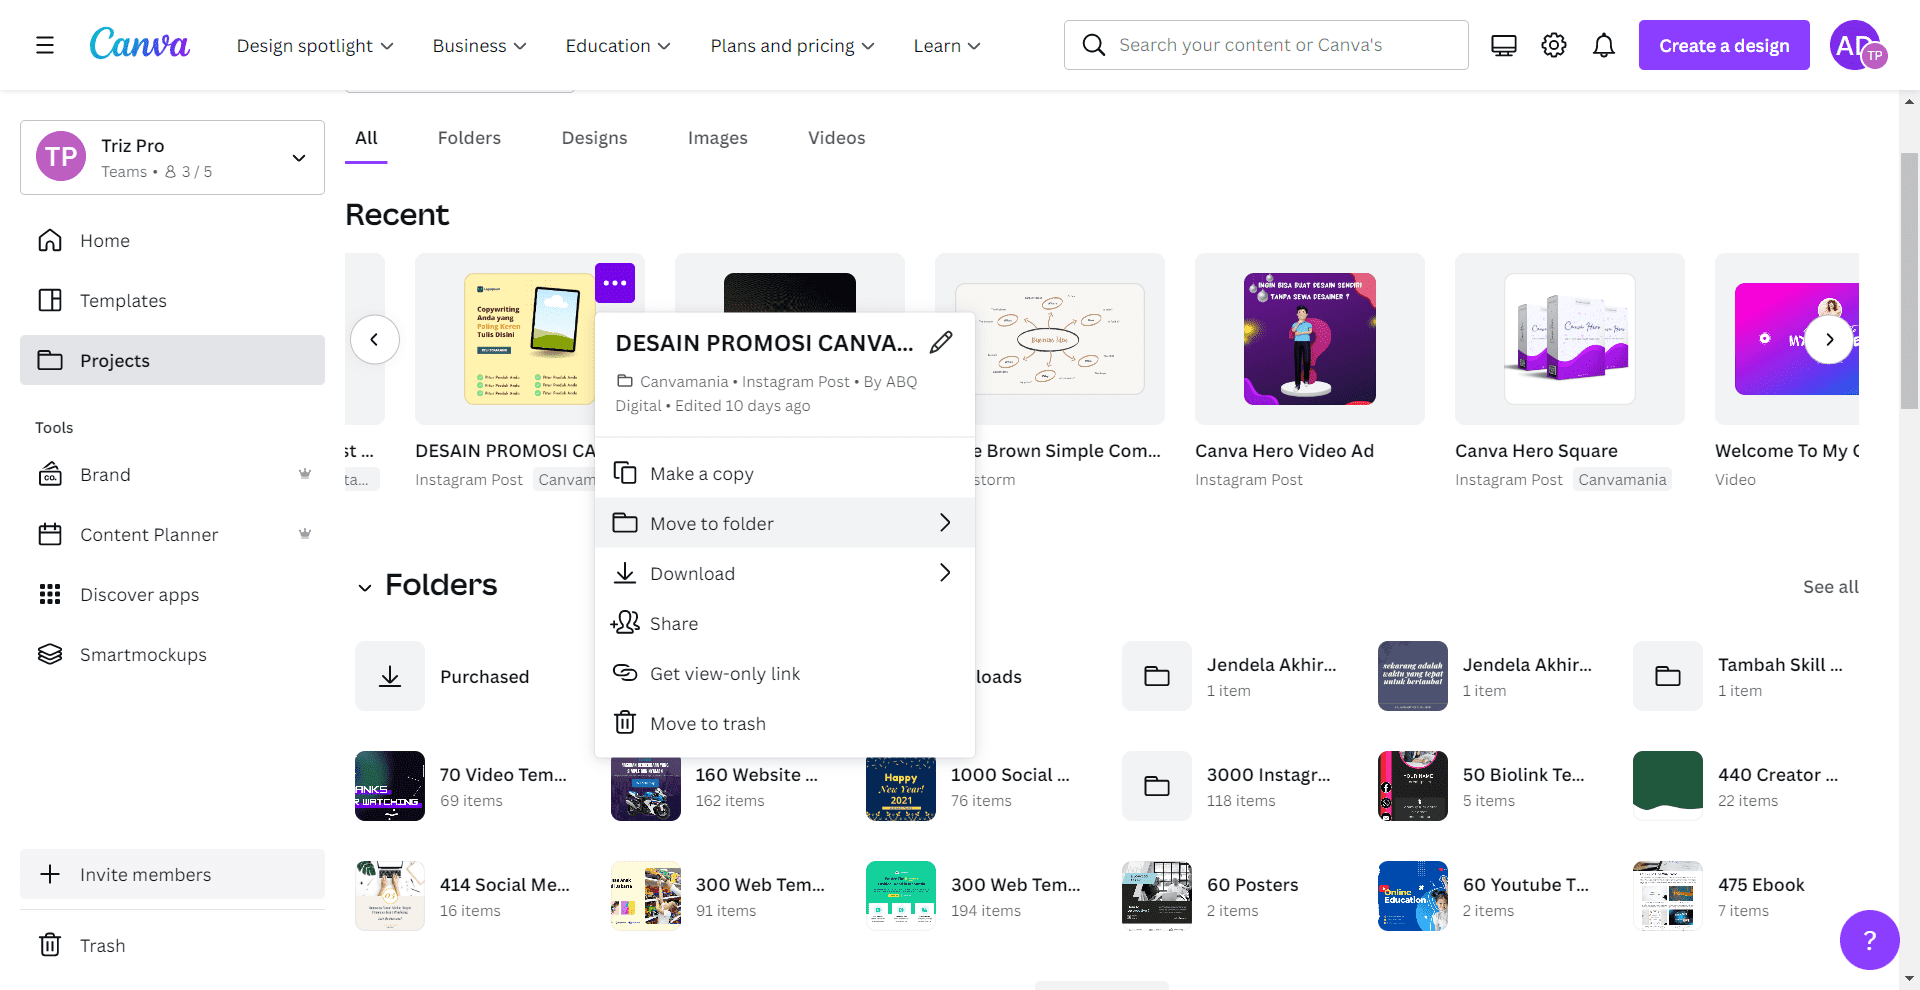Expand the Move to folder submenu arrow
Viewport: 1920px width, 990px height.
click(945, 522)
